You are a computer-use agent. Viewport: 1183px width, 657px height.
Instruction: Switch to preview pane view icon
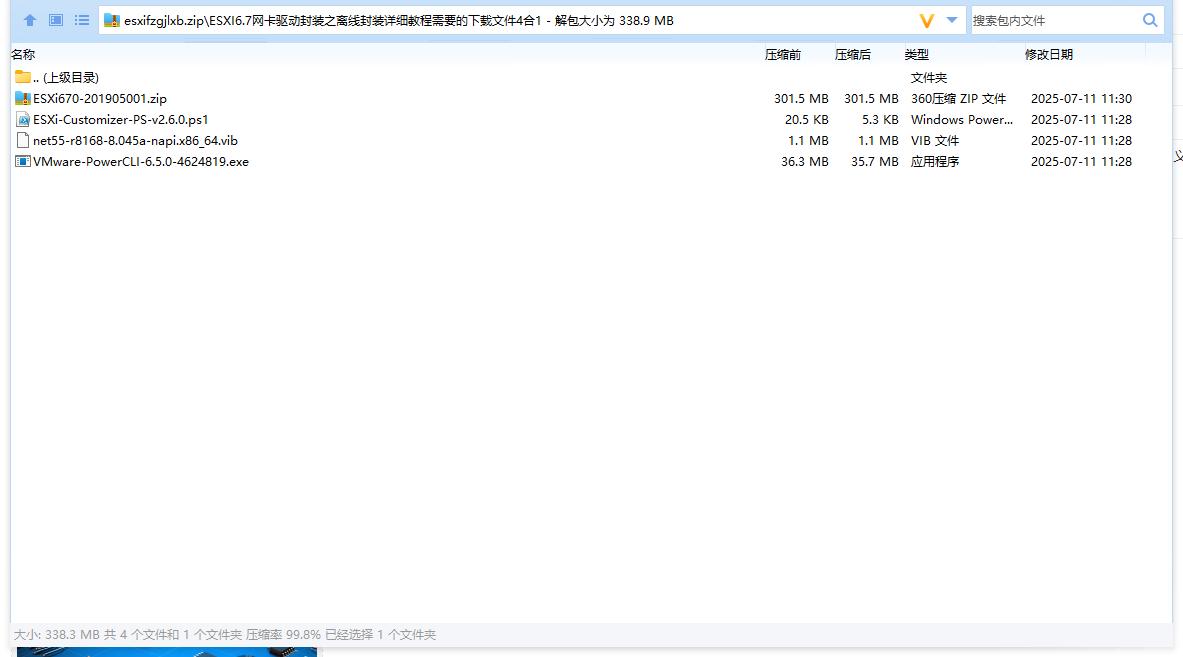(x=55, y=19)
